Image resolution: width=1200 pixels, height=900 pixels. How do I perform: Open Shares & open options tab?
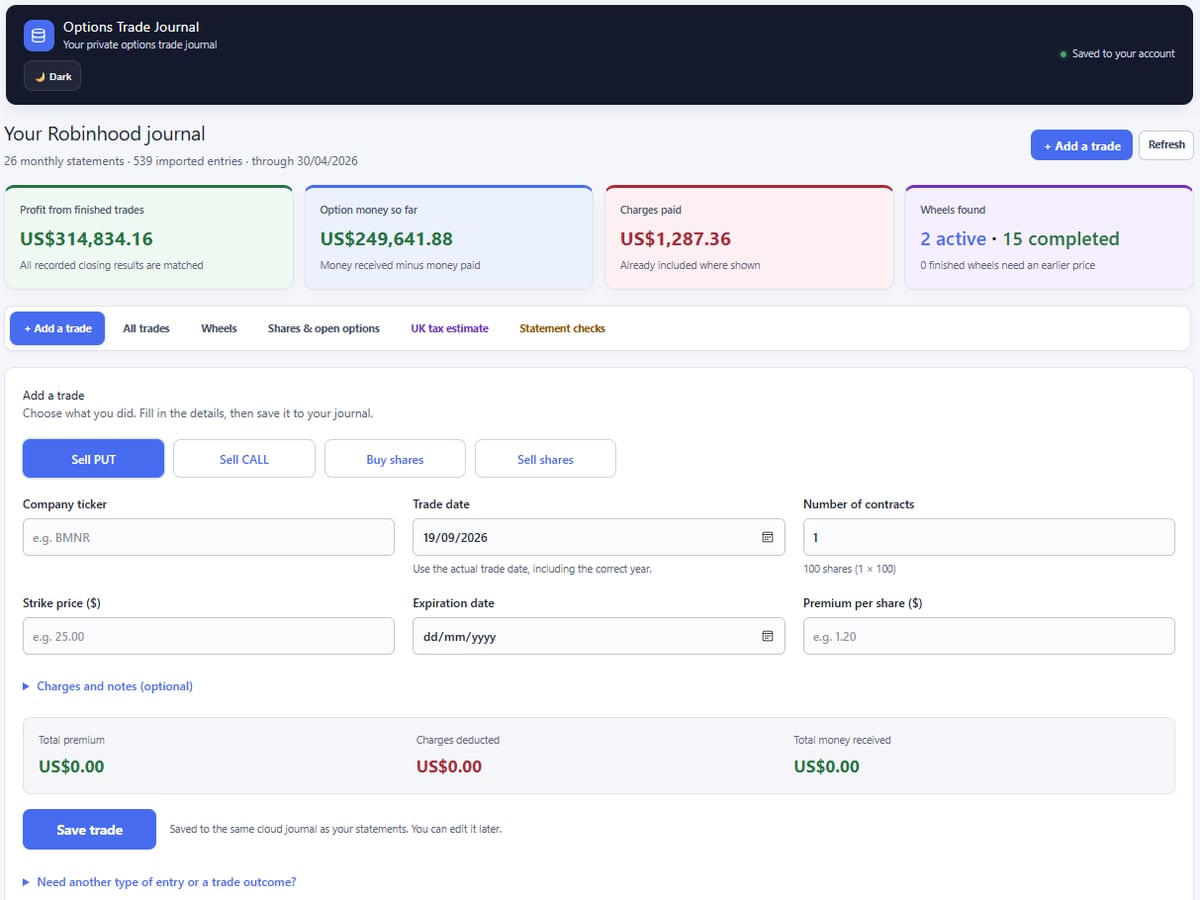pos(324,328)
